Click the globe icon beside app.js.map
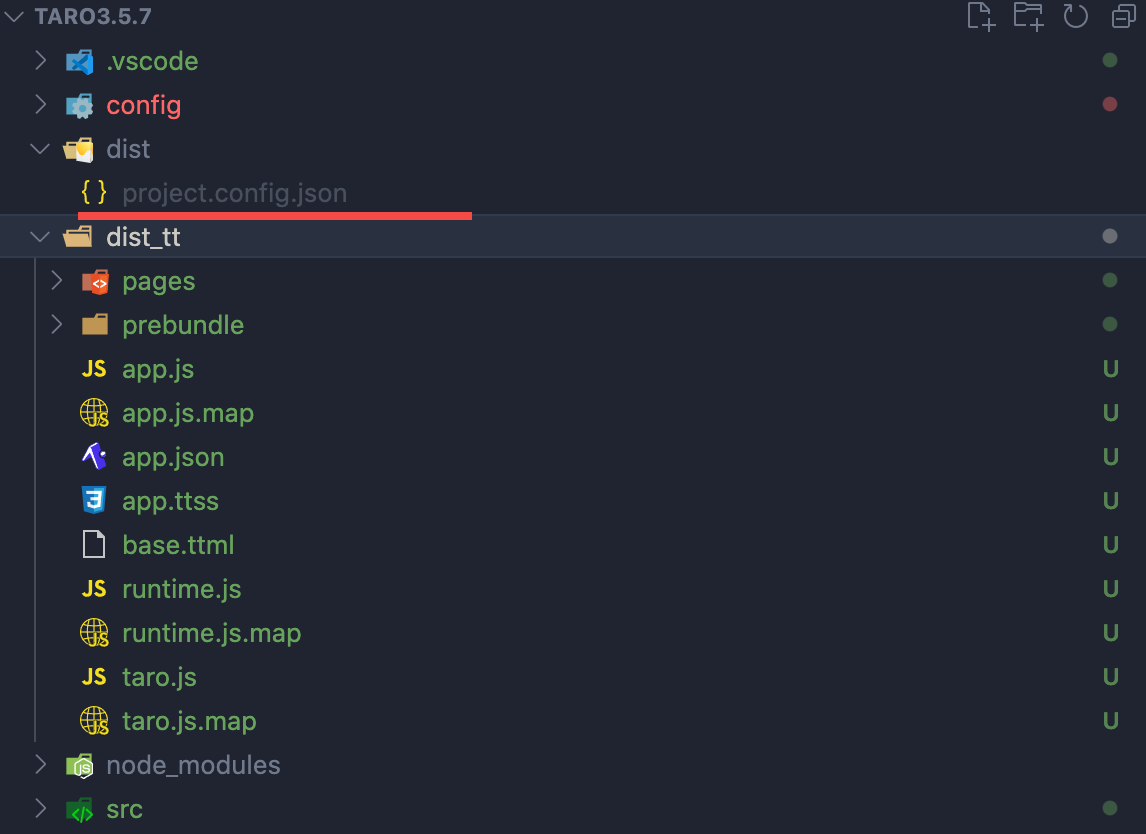This screenshot has width=1146, height=834. tap(94, 412)
